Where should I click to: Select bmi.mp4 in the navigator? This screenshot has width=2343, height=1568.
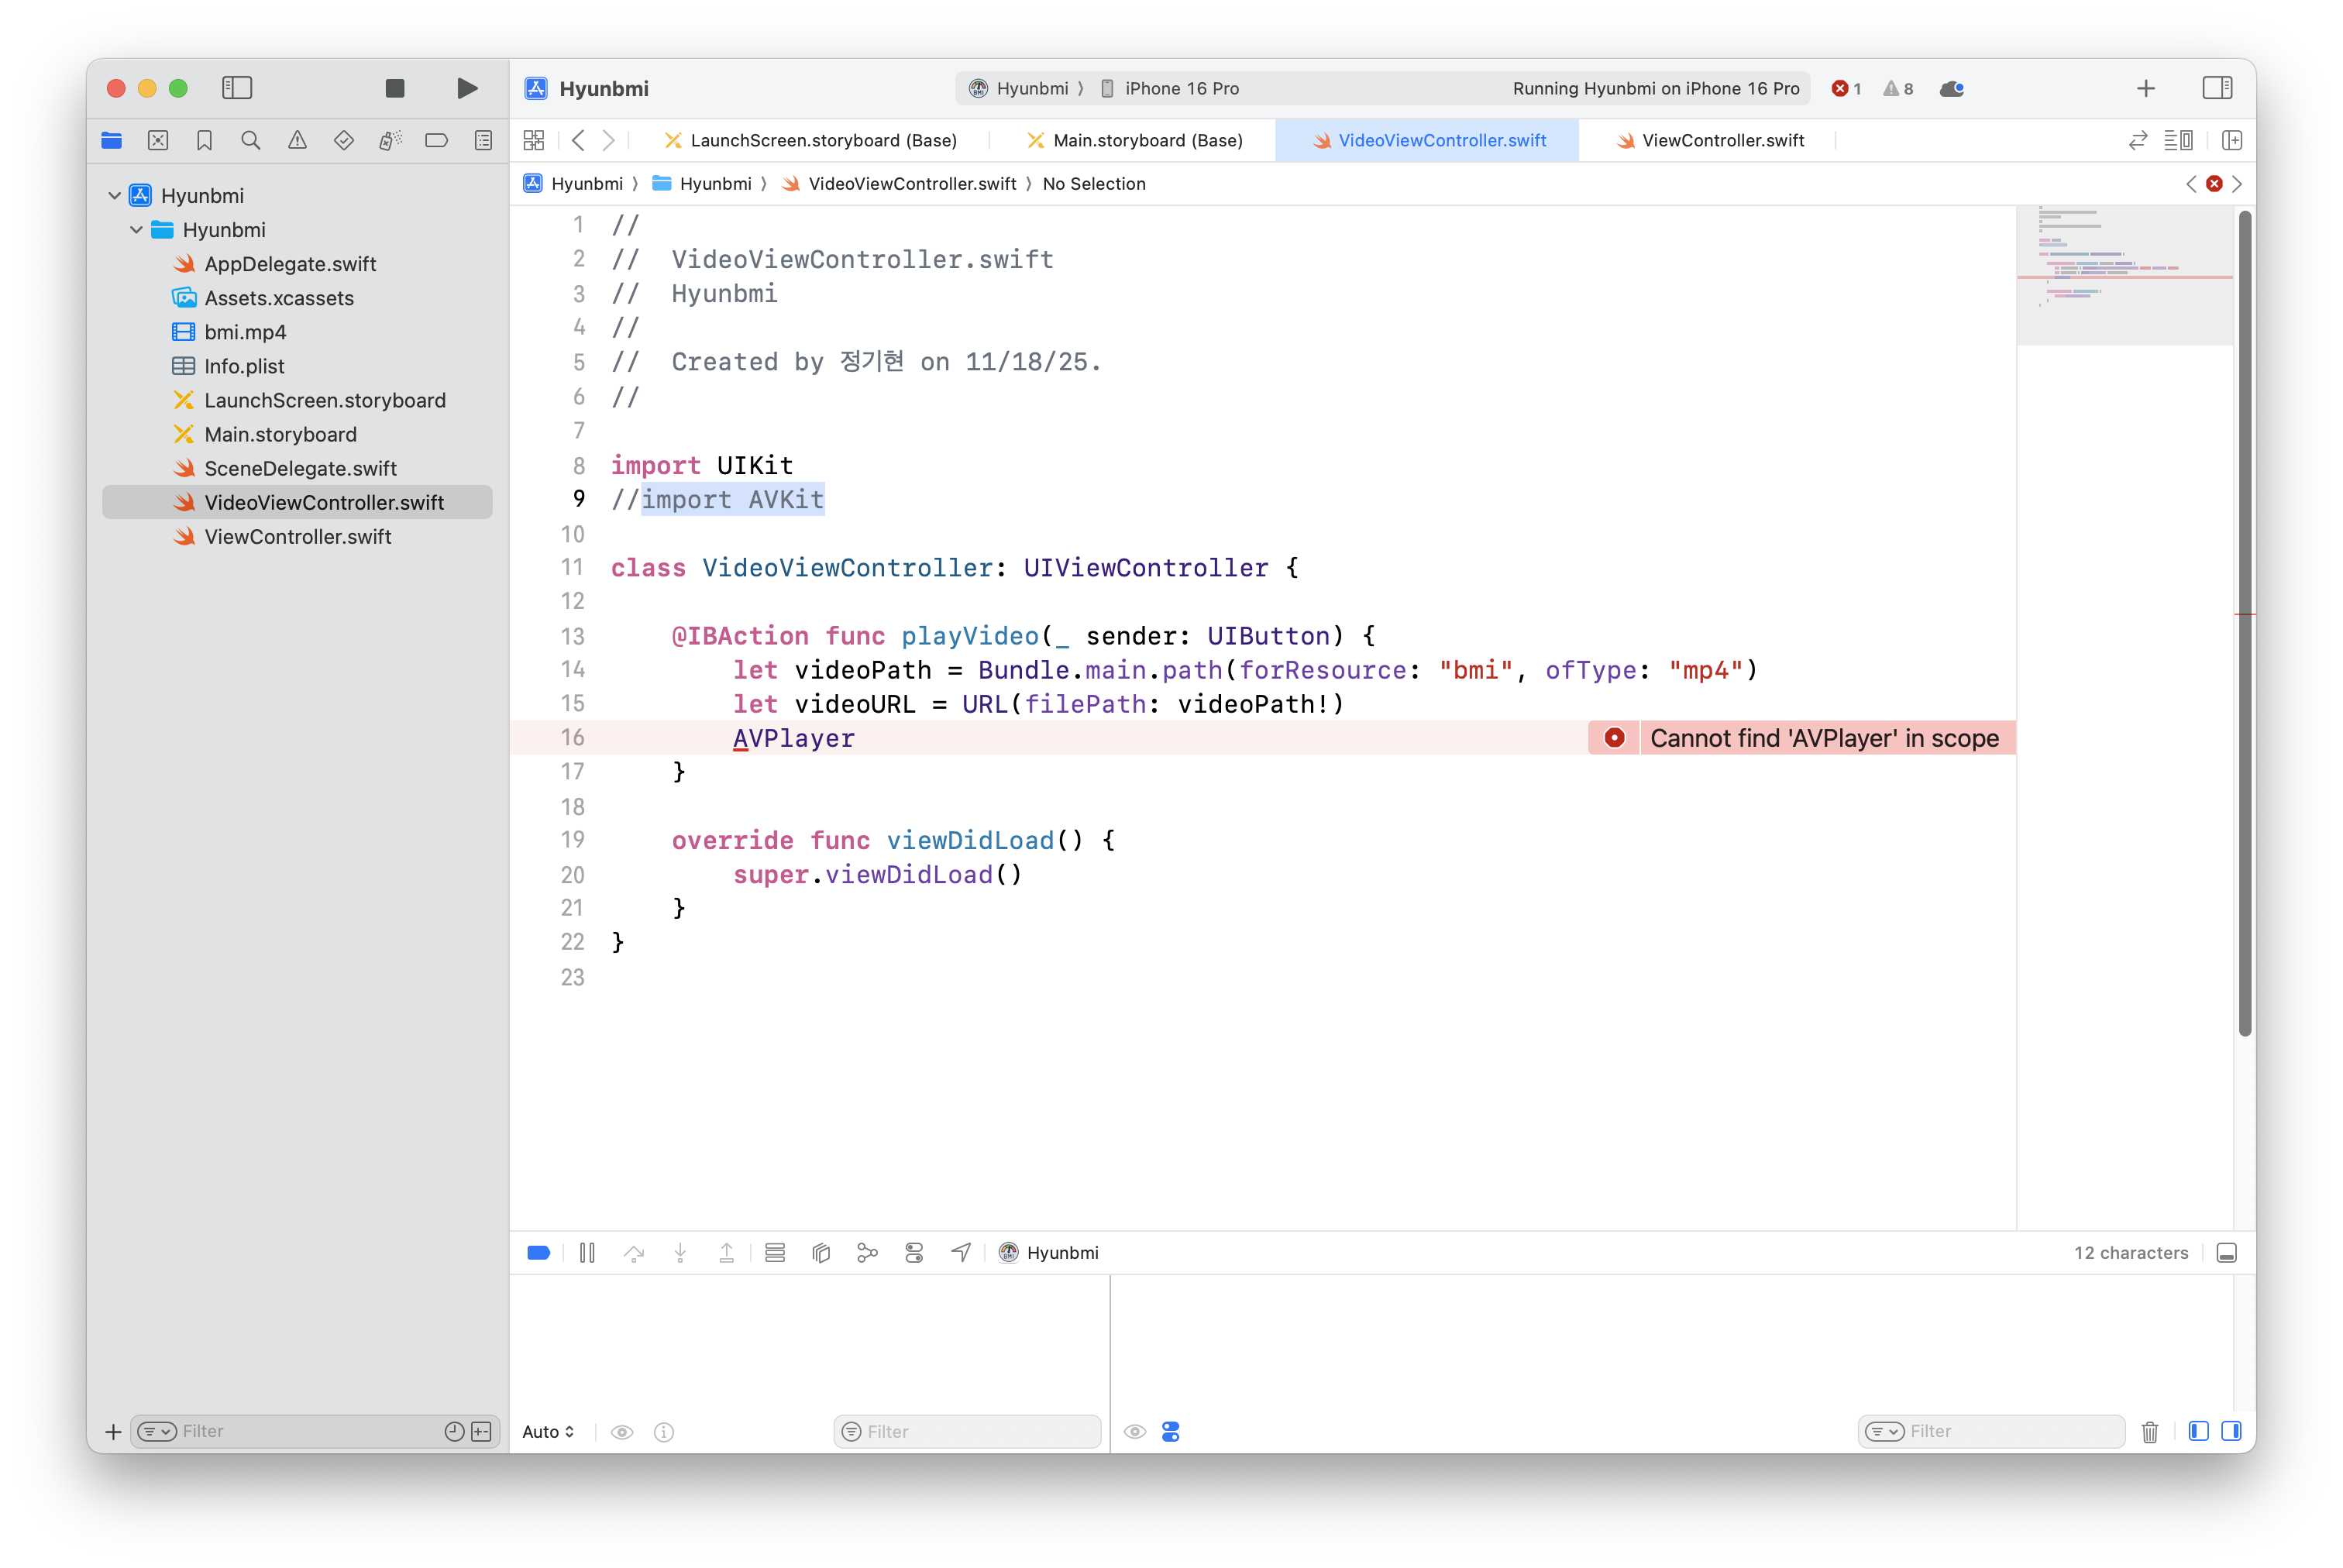245,332
